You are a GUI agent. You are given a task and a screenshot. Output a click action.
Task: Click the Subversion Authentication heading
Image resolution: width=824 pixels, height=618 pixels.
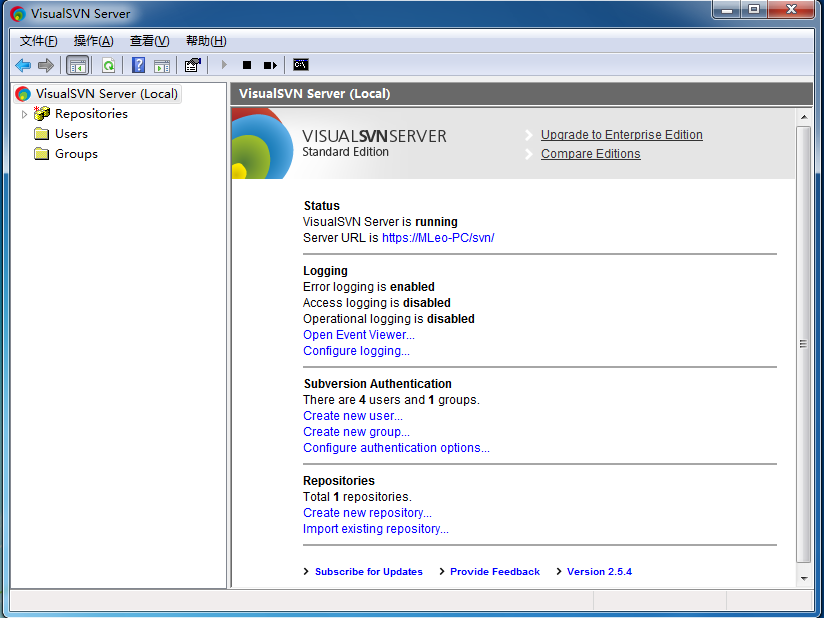coord(378,384)
